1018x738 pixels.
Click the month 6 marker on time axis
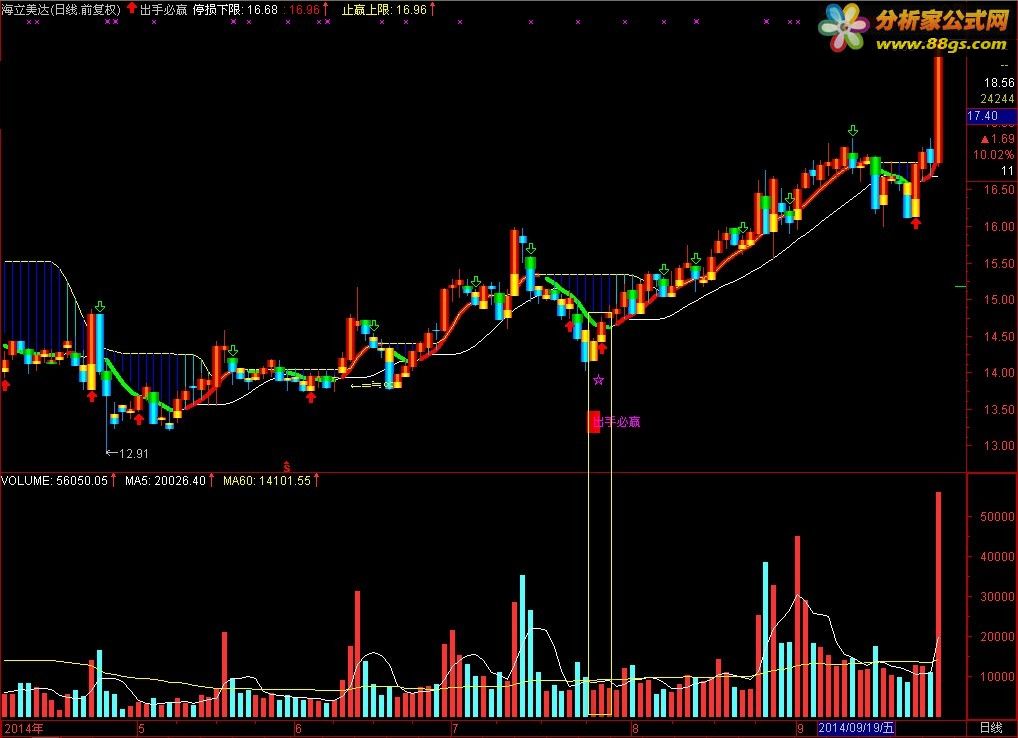pos(299,729)
